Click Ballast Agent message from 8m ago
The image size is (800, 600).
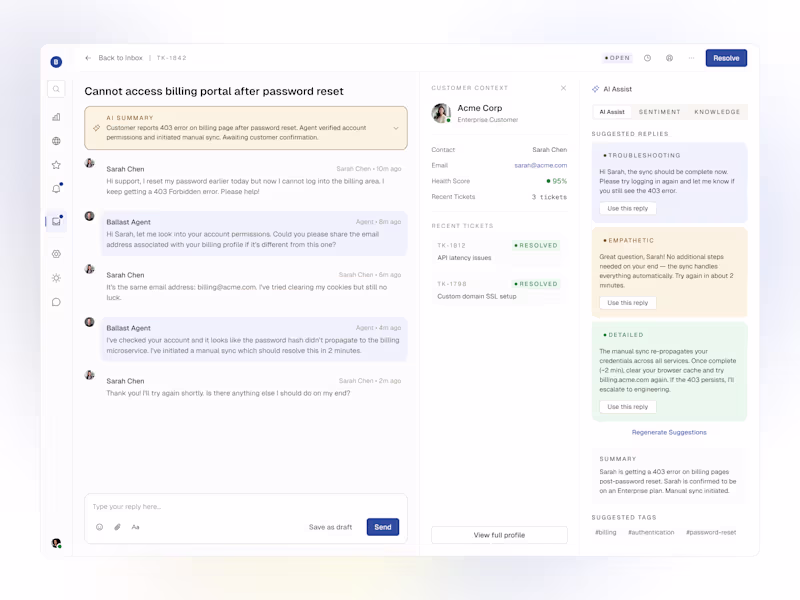[254, 233]
